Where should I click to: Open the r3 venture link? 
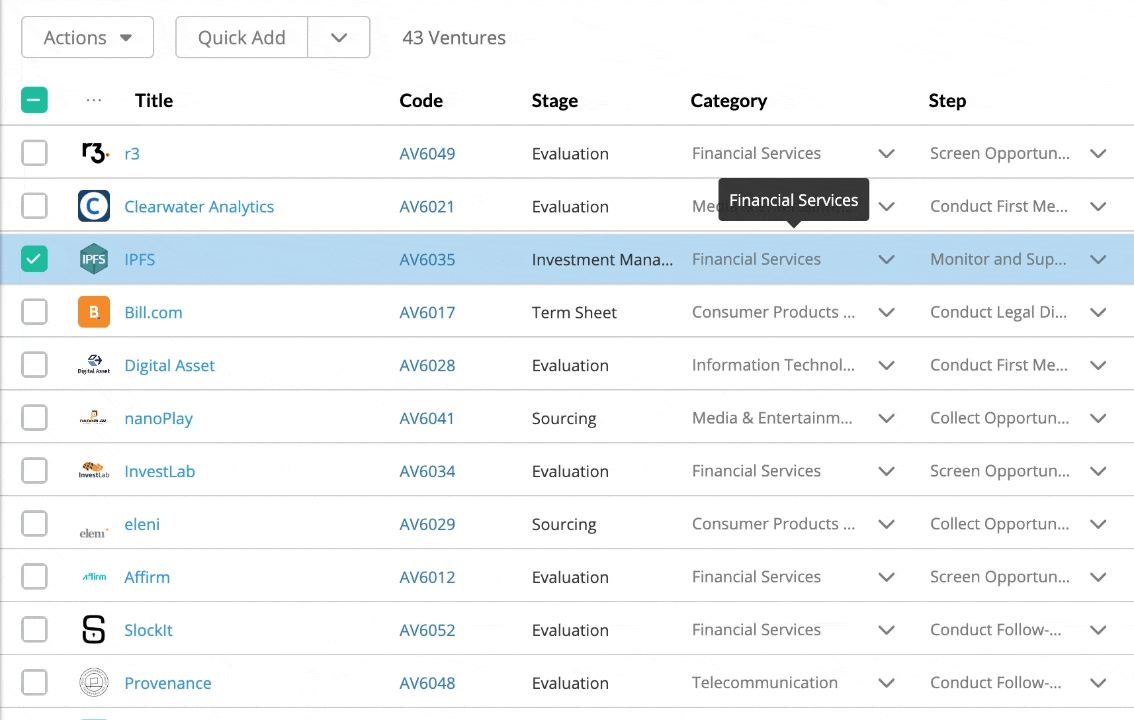point(132,153)
